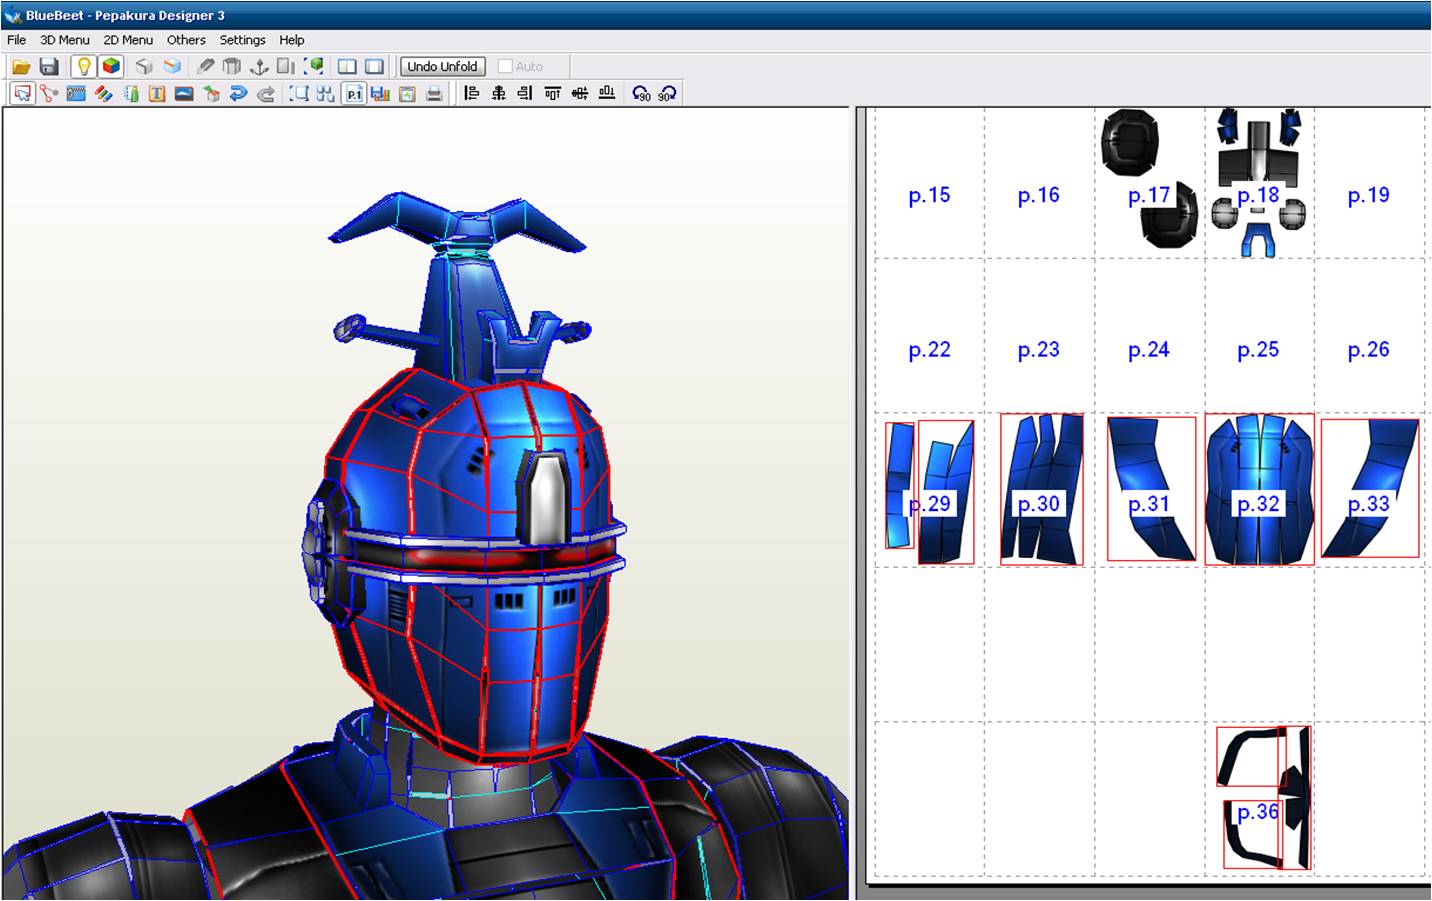
Task: Click the dashed rectangle select-all icon
Action: pos(299,94)
